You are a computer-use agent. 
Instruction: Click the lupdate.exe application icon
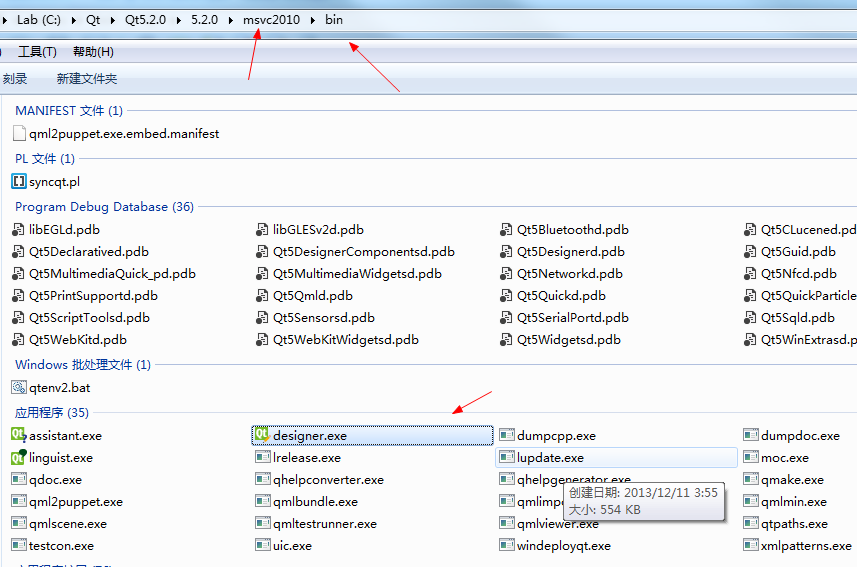pos(507,457)
